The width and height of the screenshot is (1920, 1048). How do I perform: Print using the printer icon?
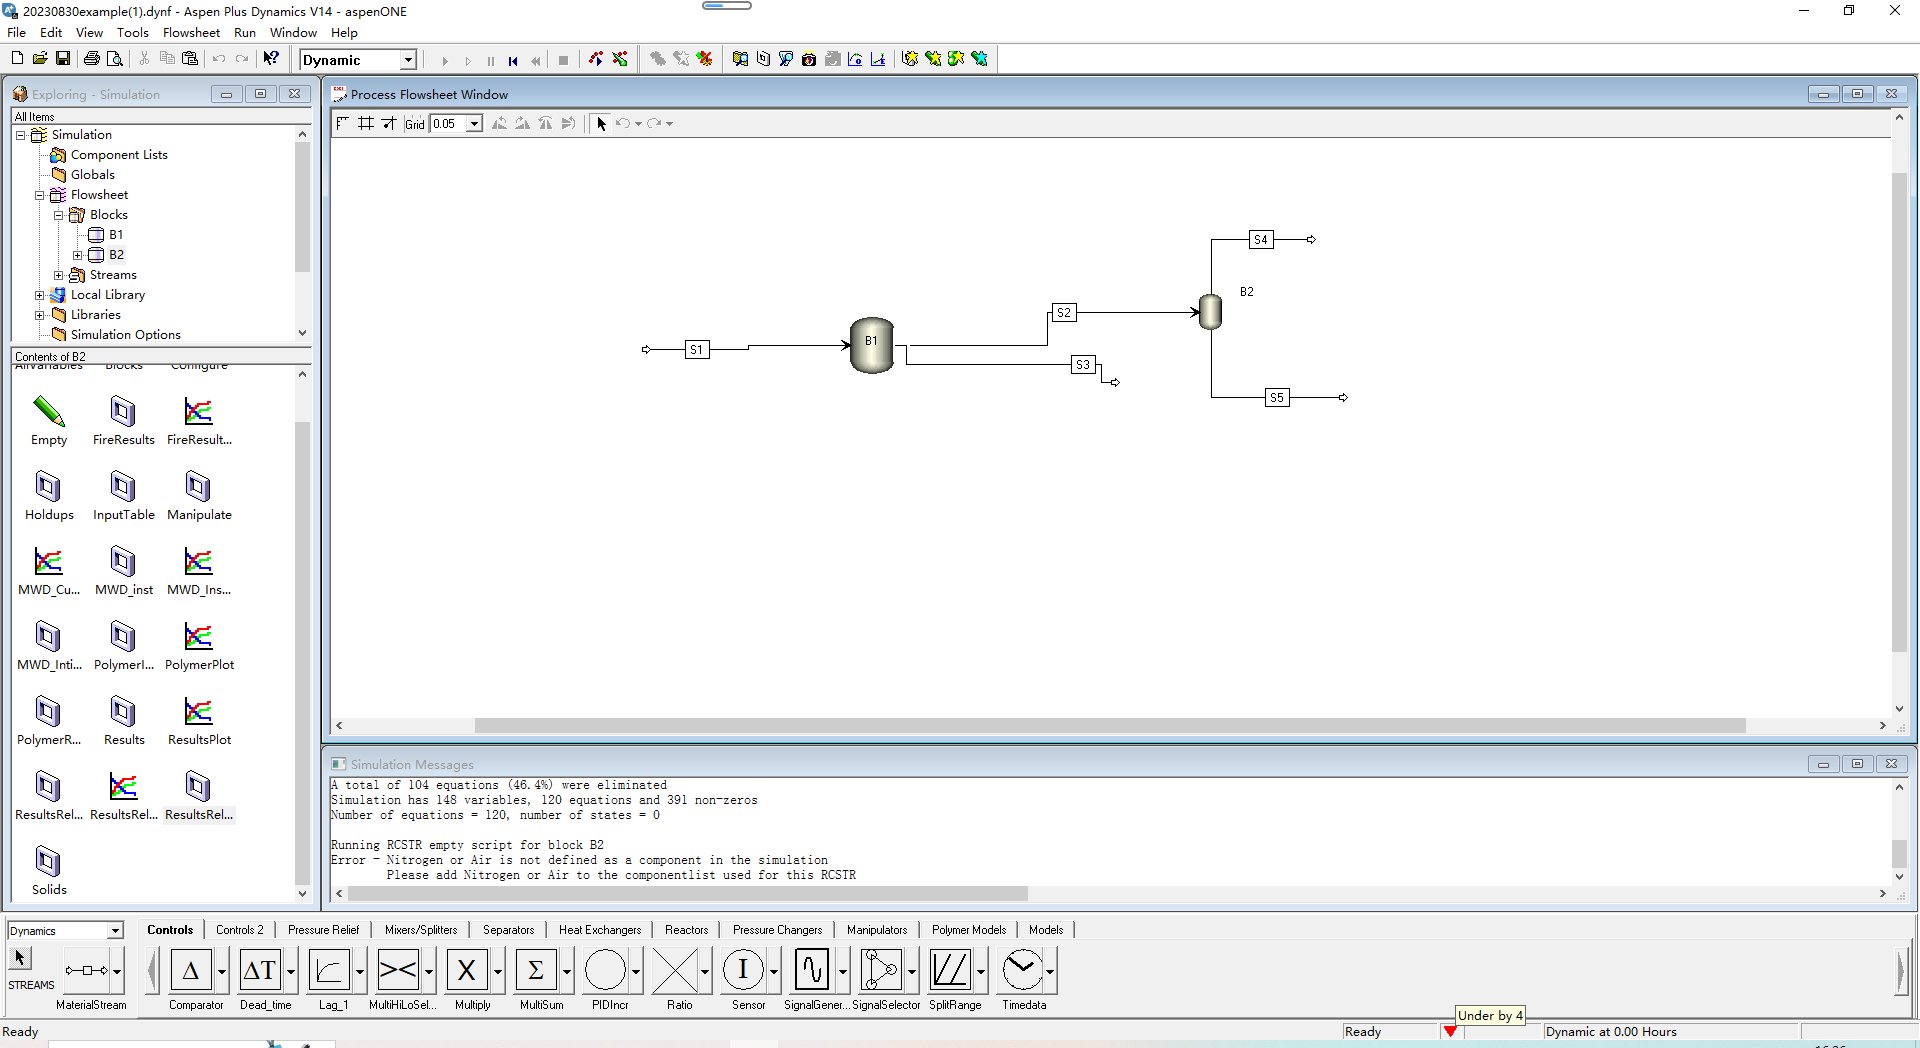(92, 59)
